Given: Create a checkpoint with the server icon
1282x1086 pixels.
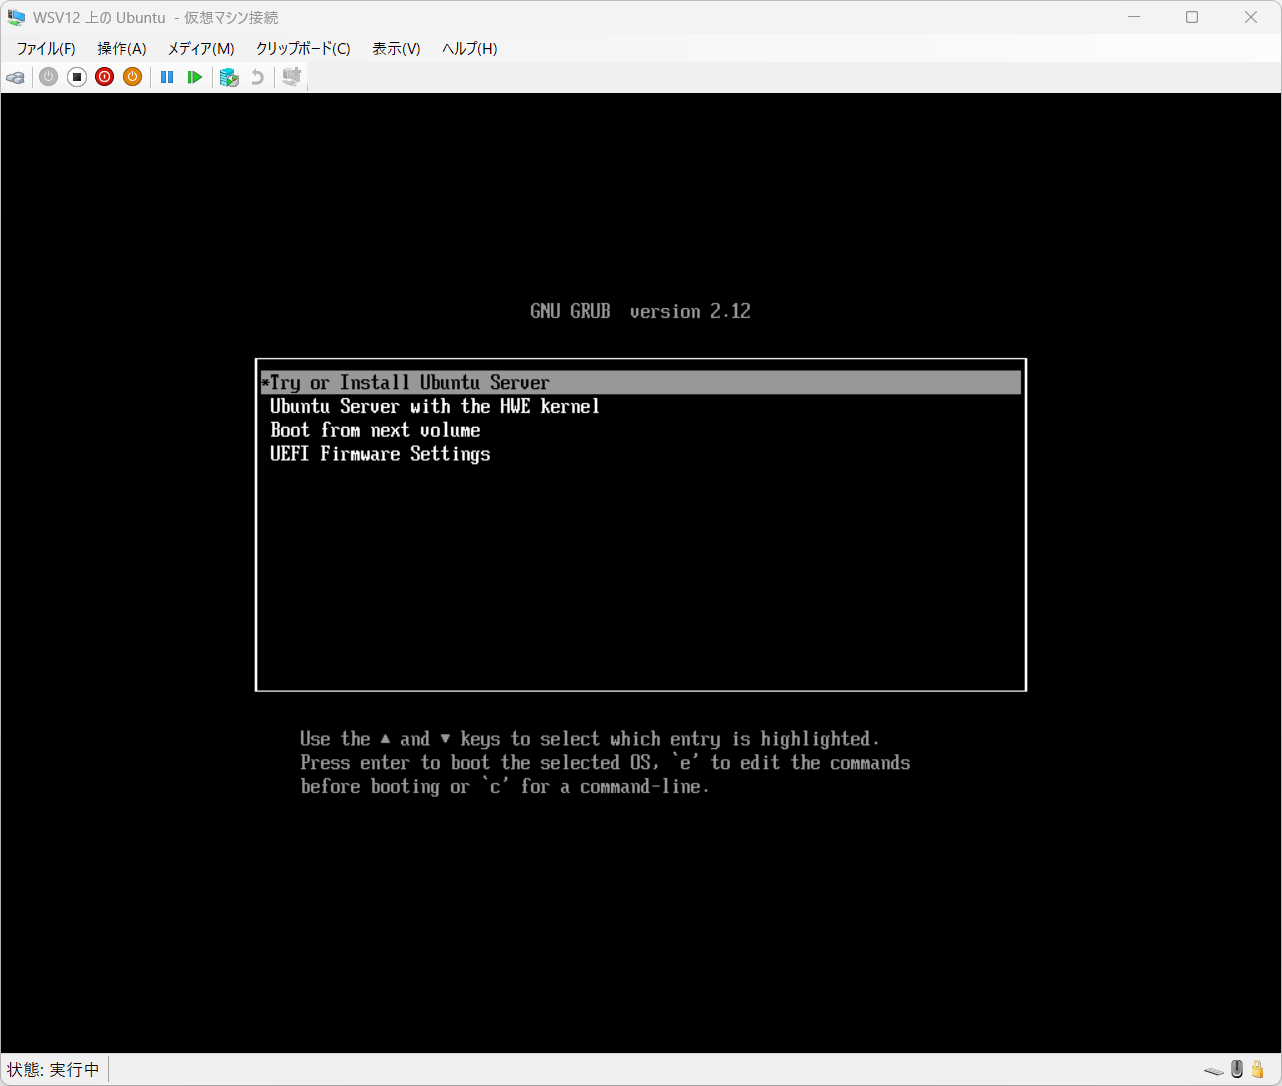Looking at the screenshot, I should pos(229,77).
